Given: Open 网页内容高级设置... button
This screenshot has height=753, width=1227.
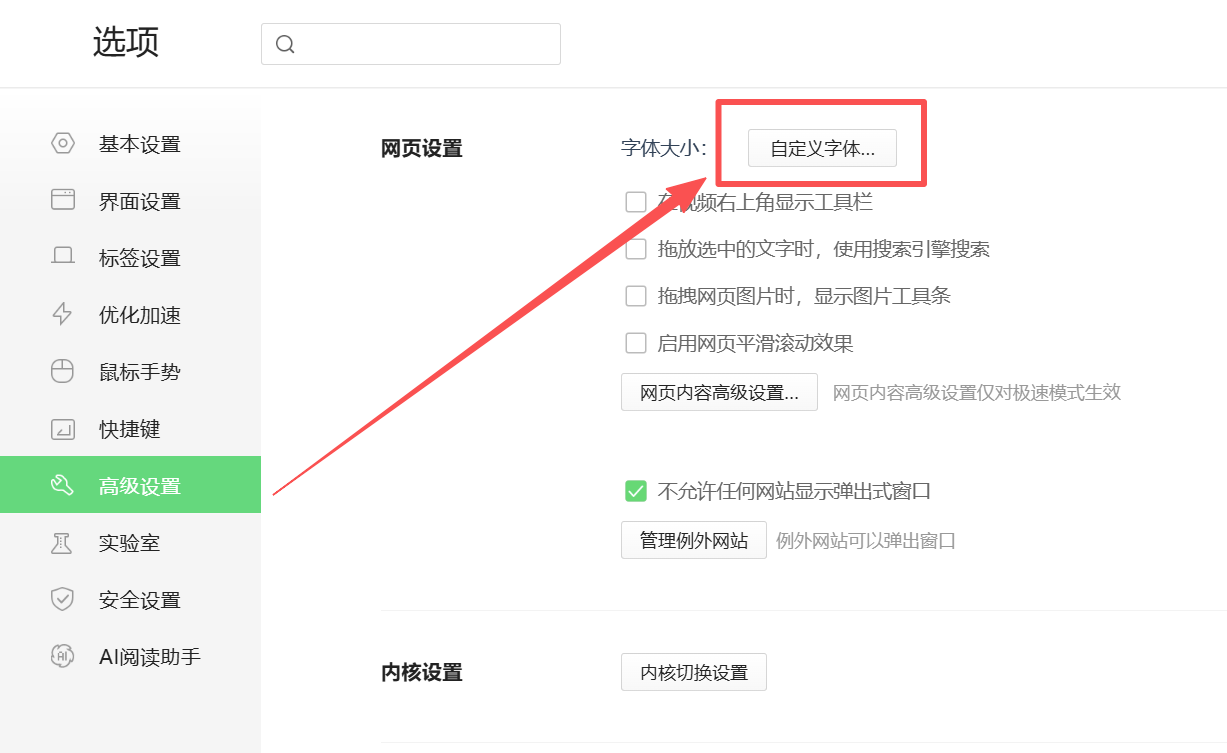Looking at the screenshot, I should pyautogui.click(x=719, y=392).
